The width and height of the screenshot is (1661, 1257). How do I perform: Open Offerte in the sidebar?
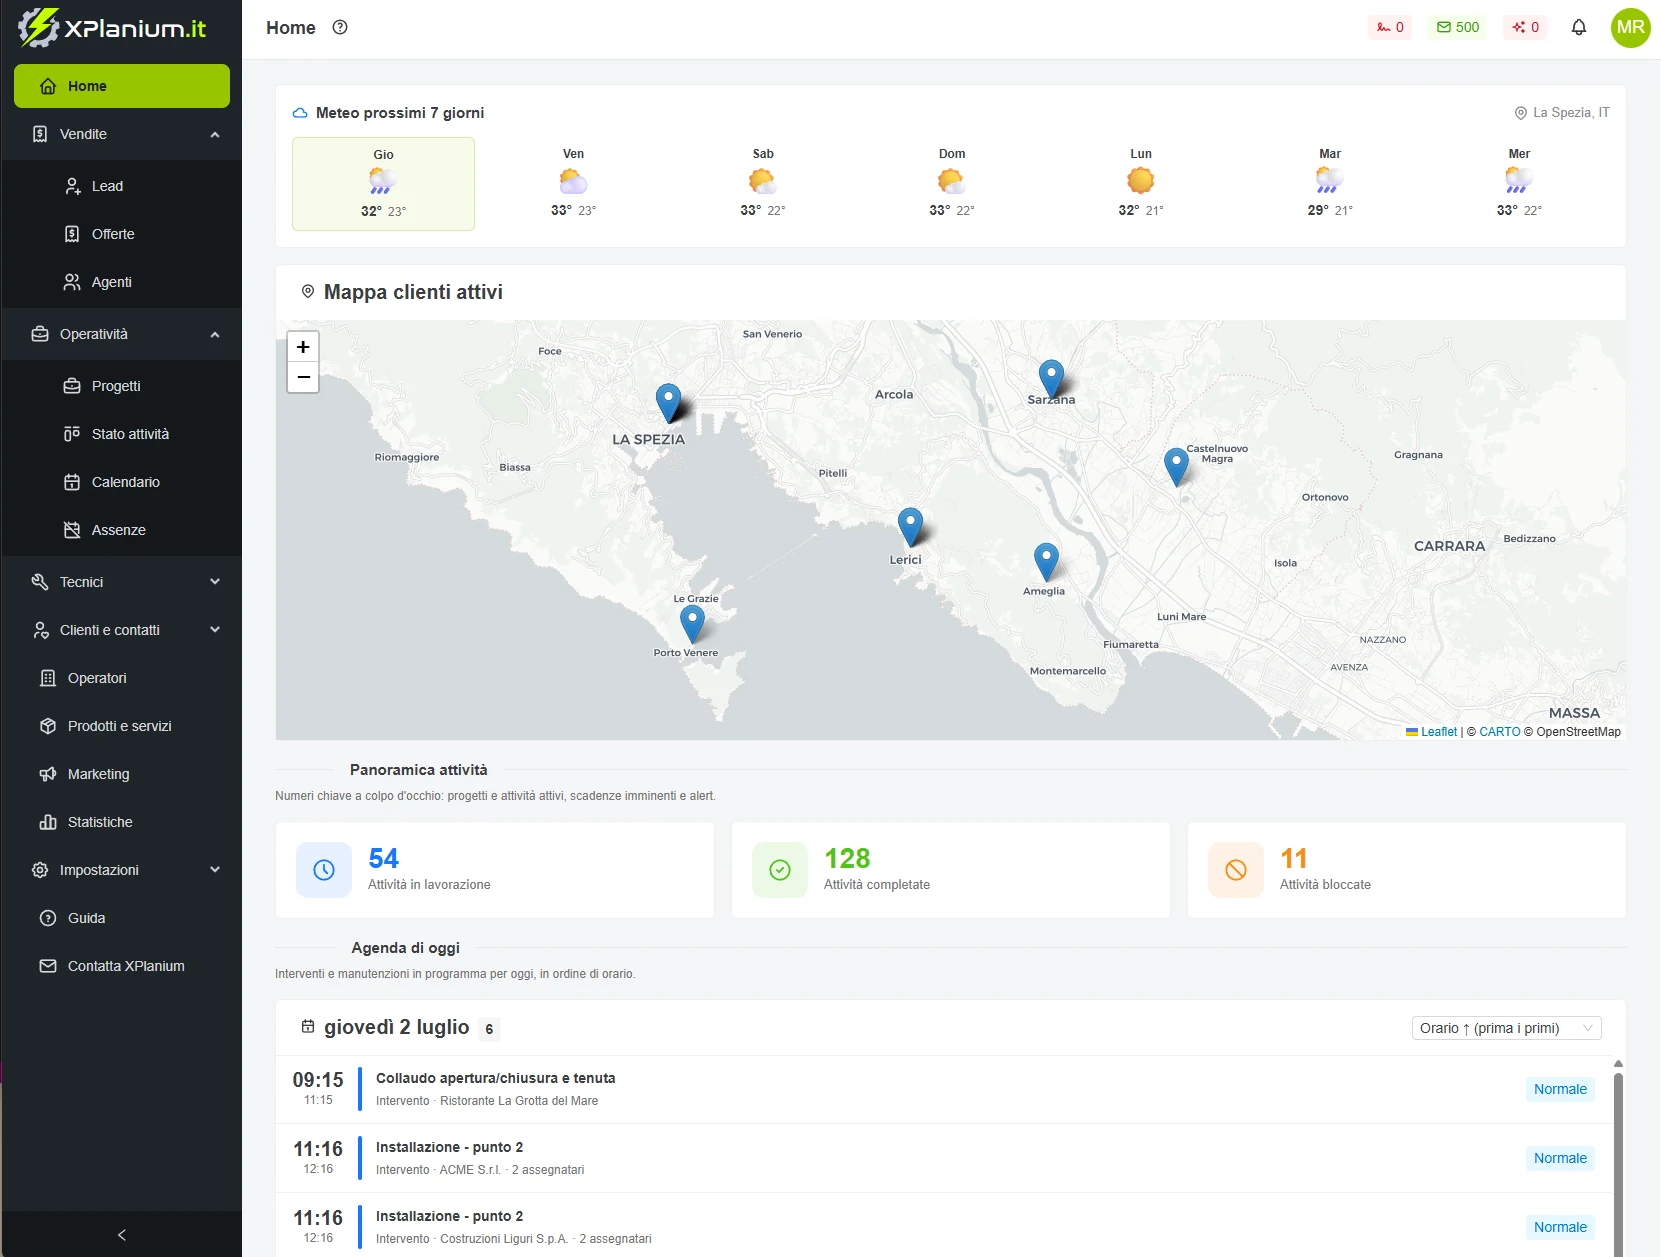122,234
